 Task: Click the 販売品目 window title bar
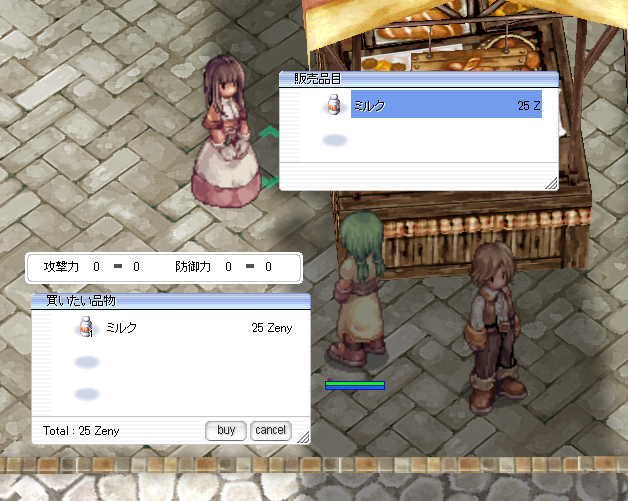coord(419,79)
